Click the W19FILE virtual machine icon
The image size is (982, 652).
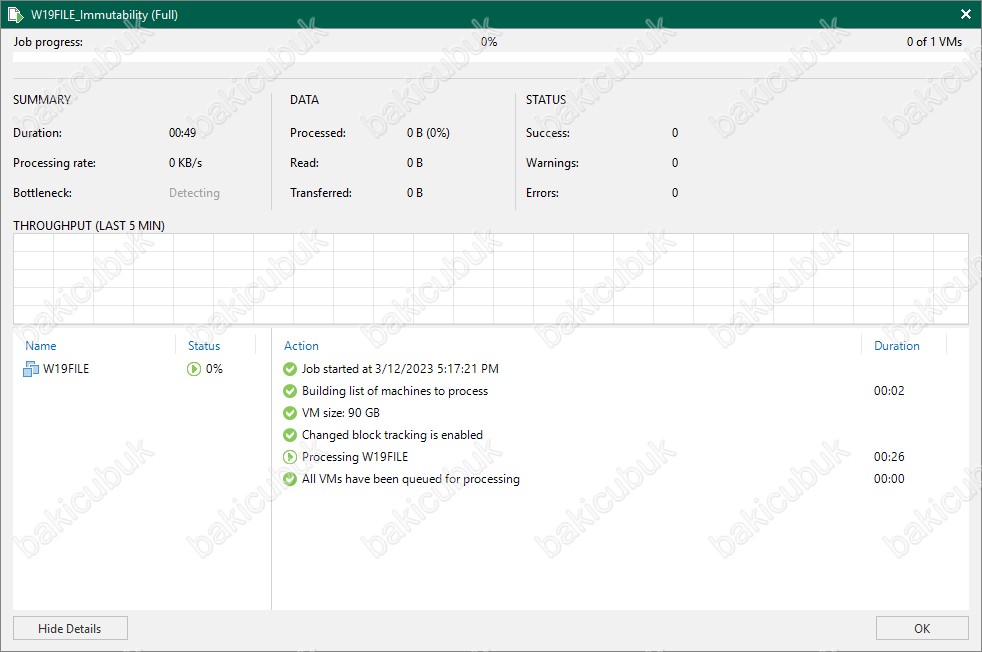pyautogui.click(x=30, y=369)
